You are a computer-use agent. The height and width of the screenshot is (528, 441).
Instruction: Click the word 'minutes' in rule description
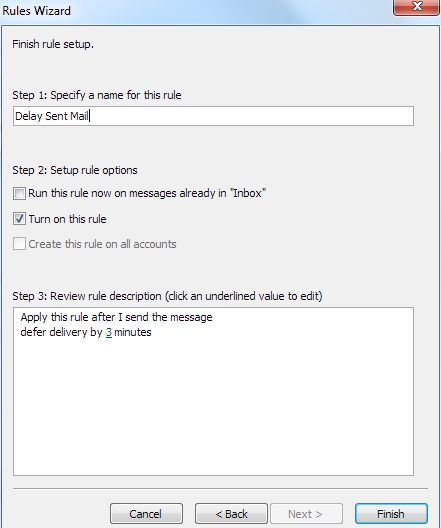pyautogui.click(x=133, y=332)
